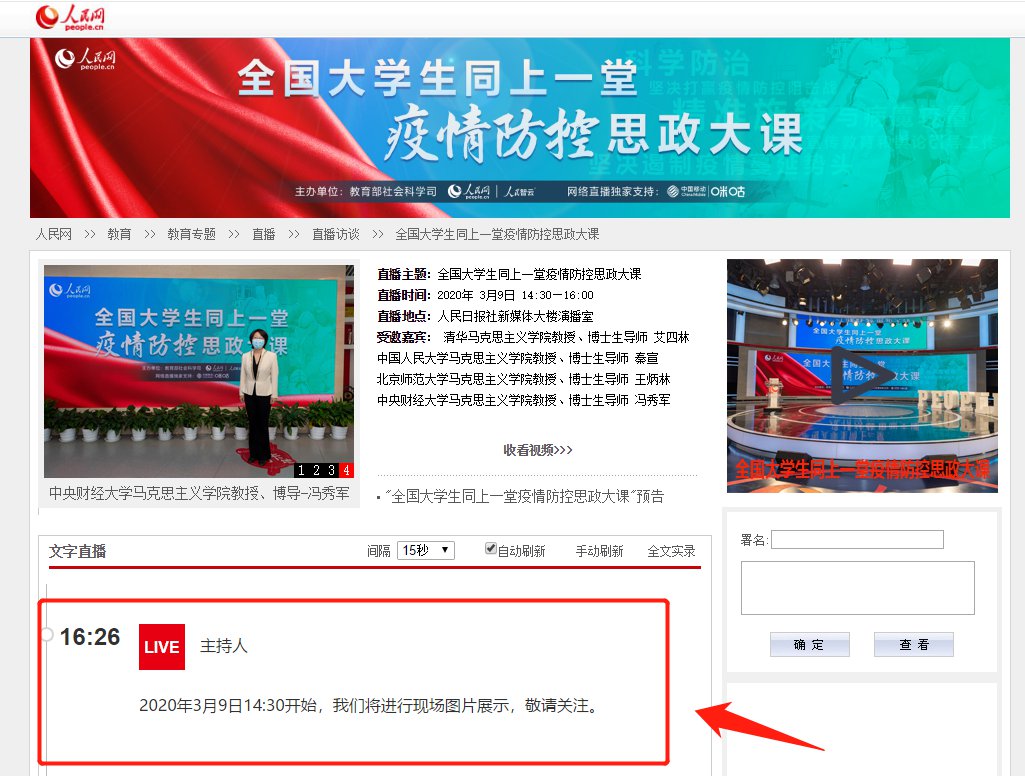Click the red LIVE badge icon

click(162, 647)
